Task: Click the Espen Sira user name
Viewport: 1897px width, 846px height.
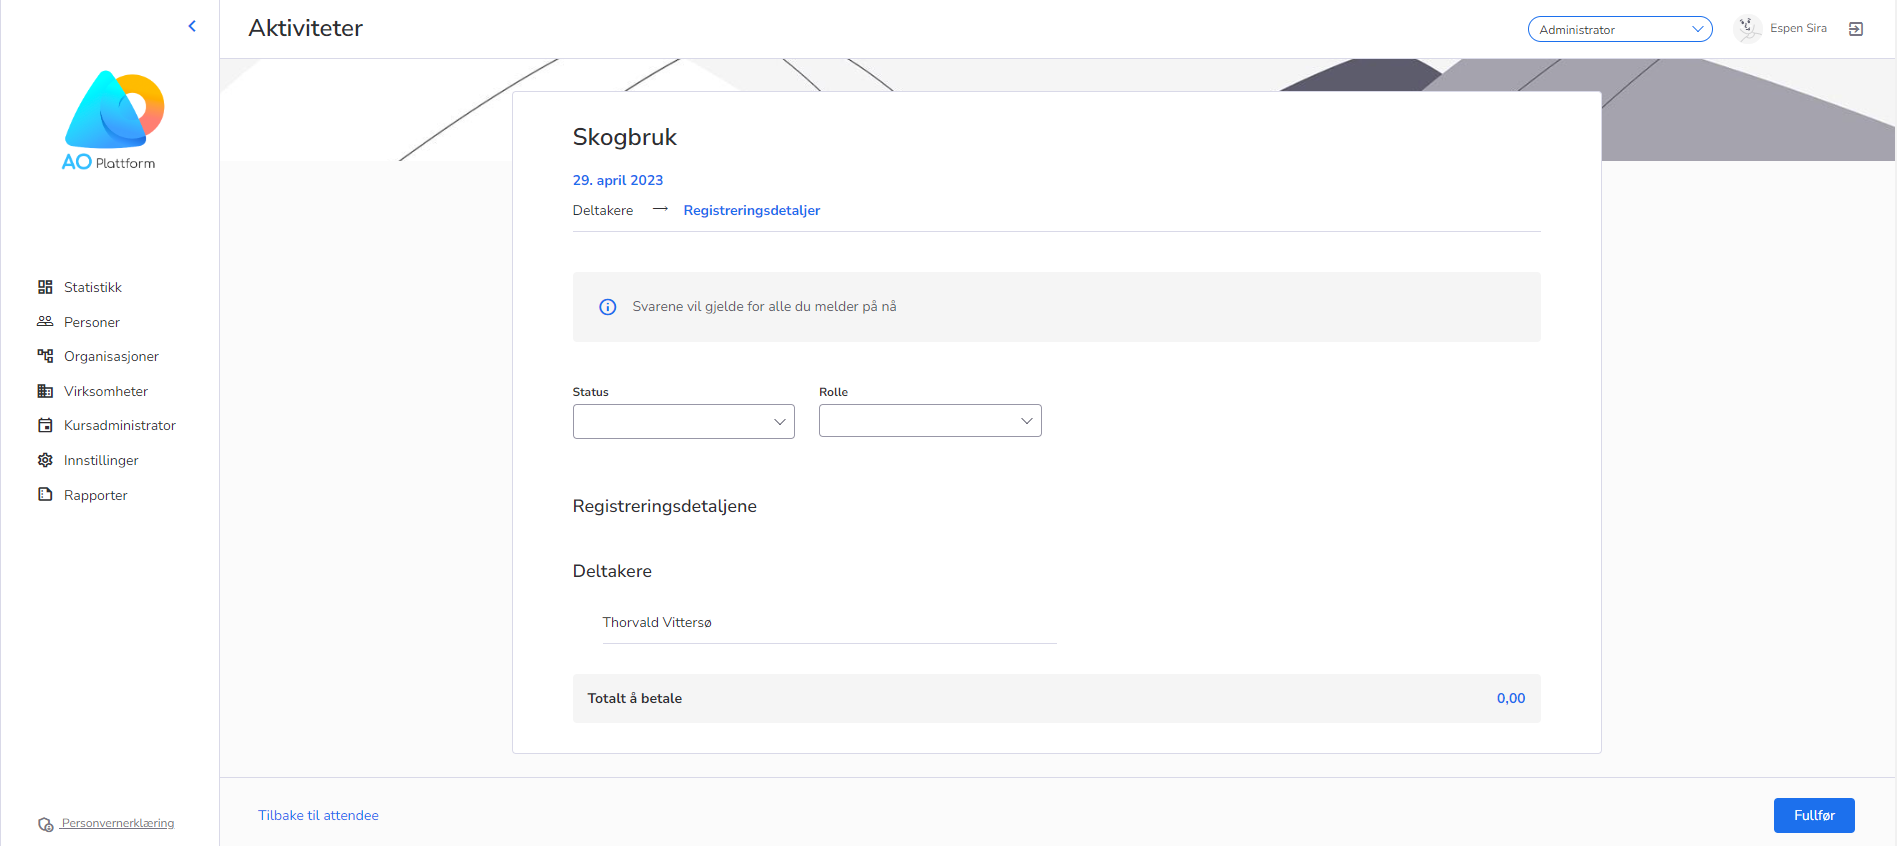Action: point(1798,28)
